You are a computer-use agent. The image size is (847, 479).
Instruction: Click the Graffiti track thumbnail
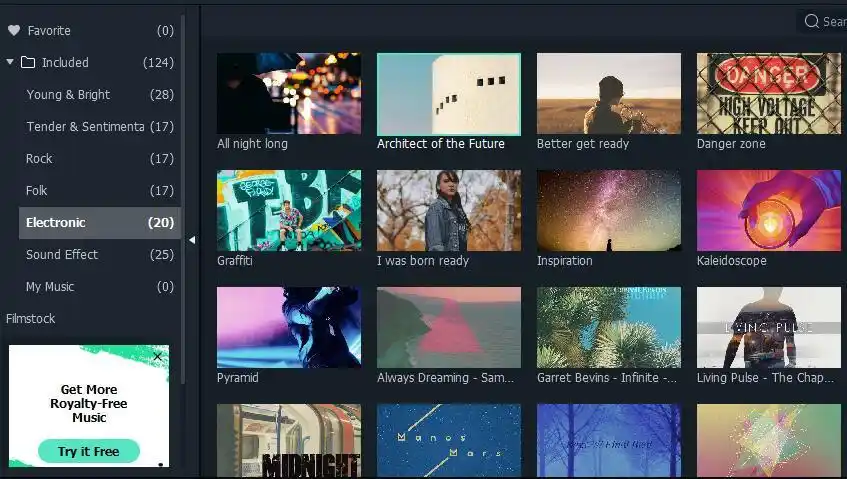click(289, 210)
